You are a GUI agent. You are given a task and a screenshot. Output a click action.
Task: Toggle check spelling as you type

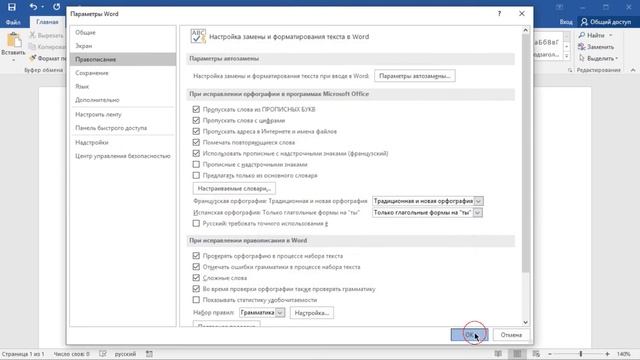[196, 256]
